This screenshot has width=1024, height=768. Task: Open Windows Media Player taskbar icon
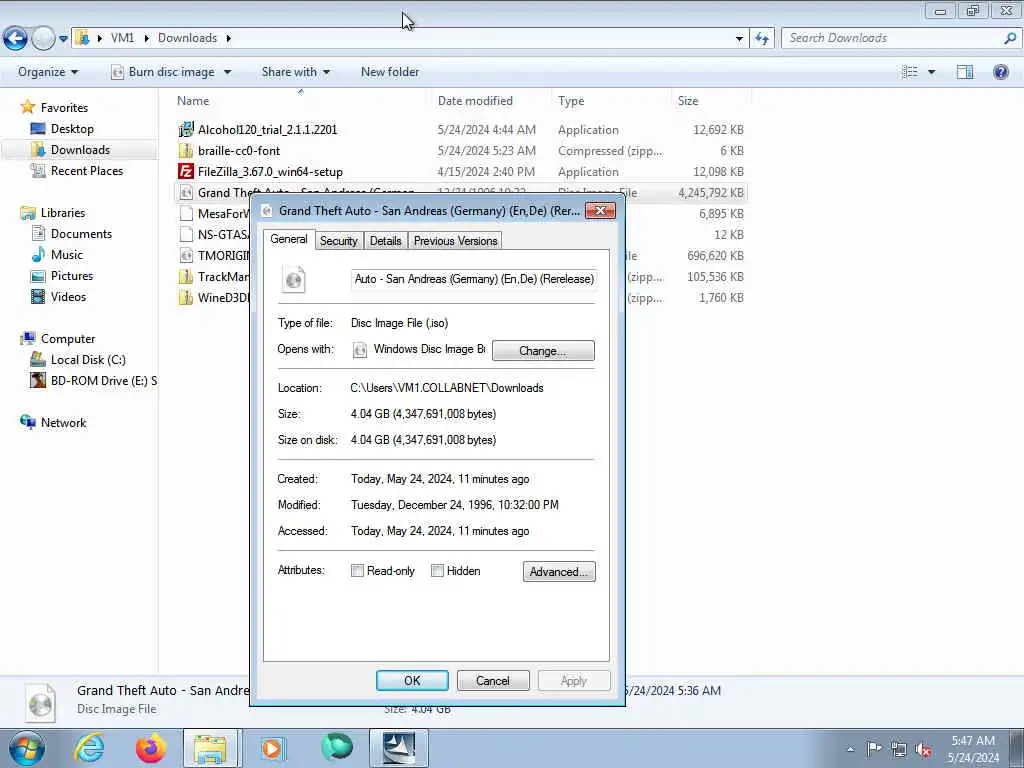point(273,748)
